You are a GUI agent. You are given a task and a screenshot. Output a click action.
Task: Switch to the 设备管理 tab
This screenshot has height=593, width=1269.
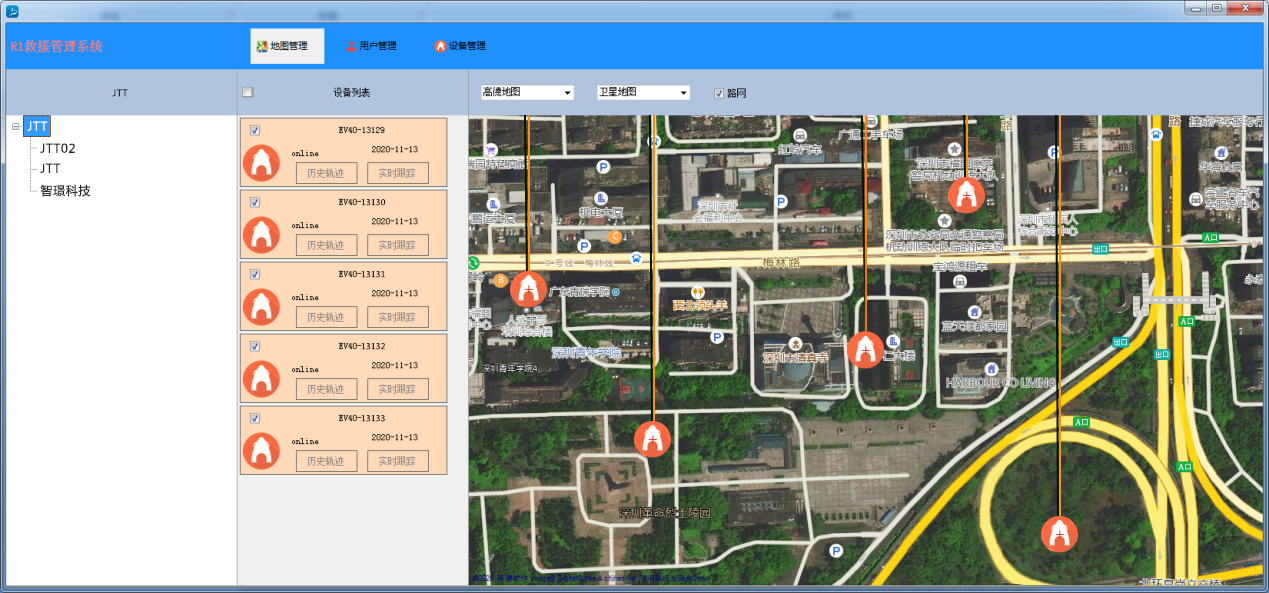tap(460, 46)
